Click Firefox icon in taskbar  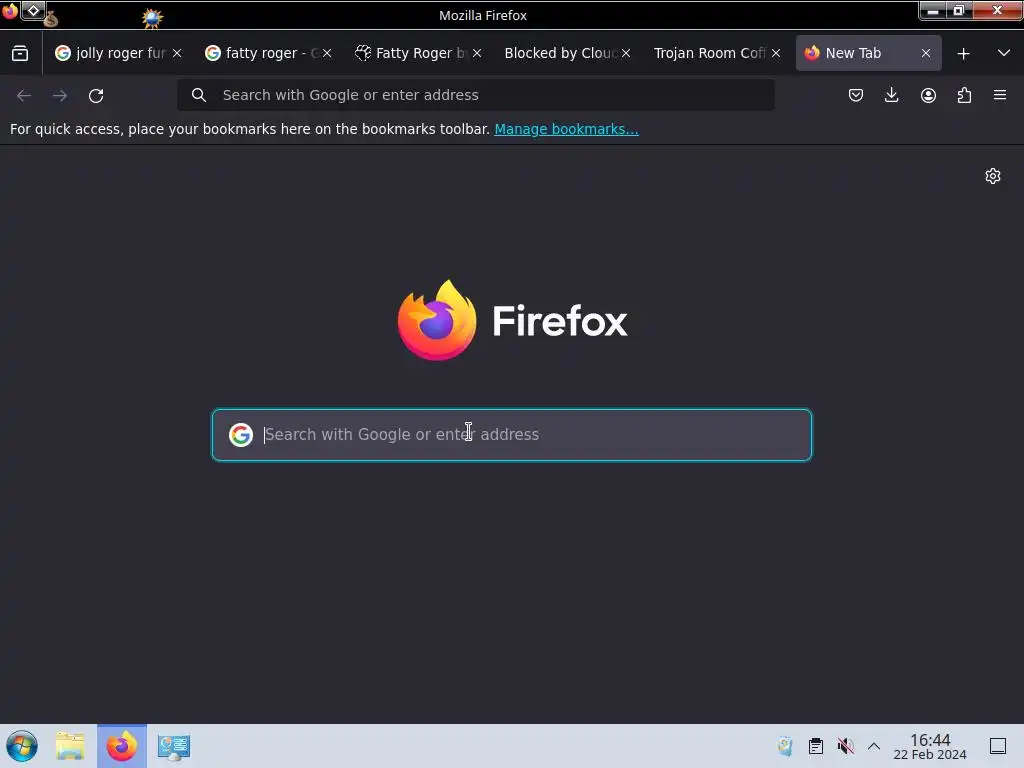(x=122, y=746)
